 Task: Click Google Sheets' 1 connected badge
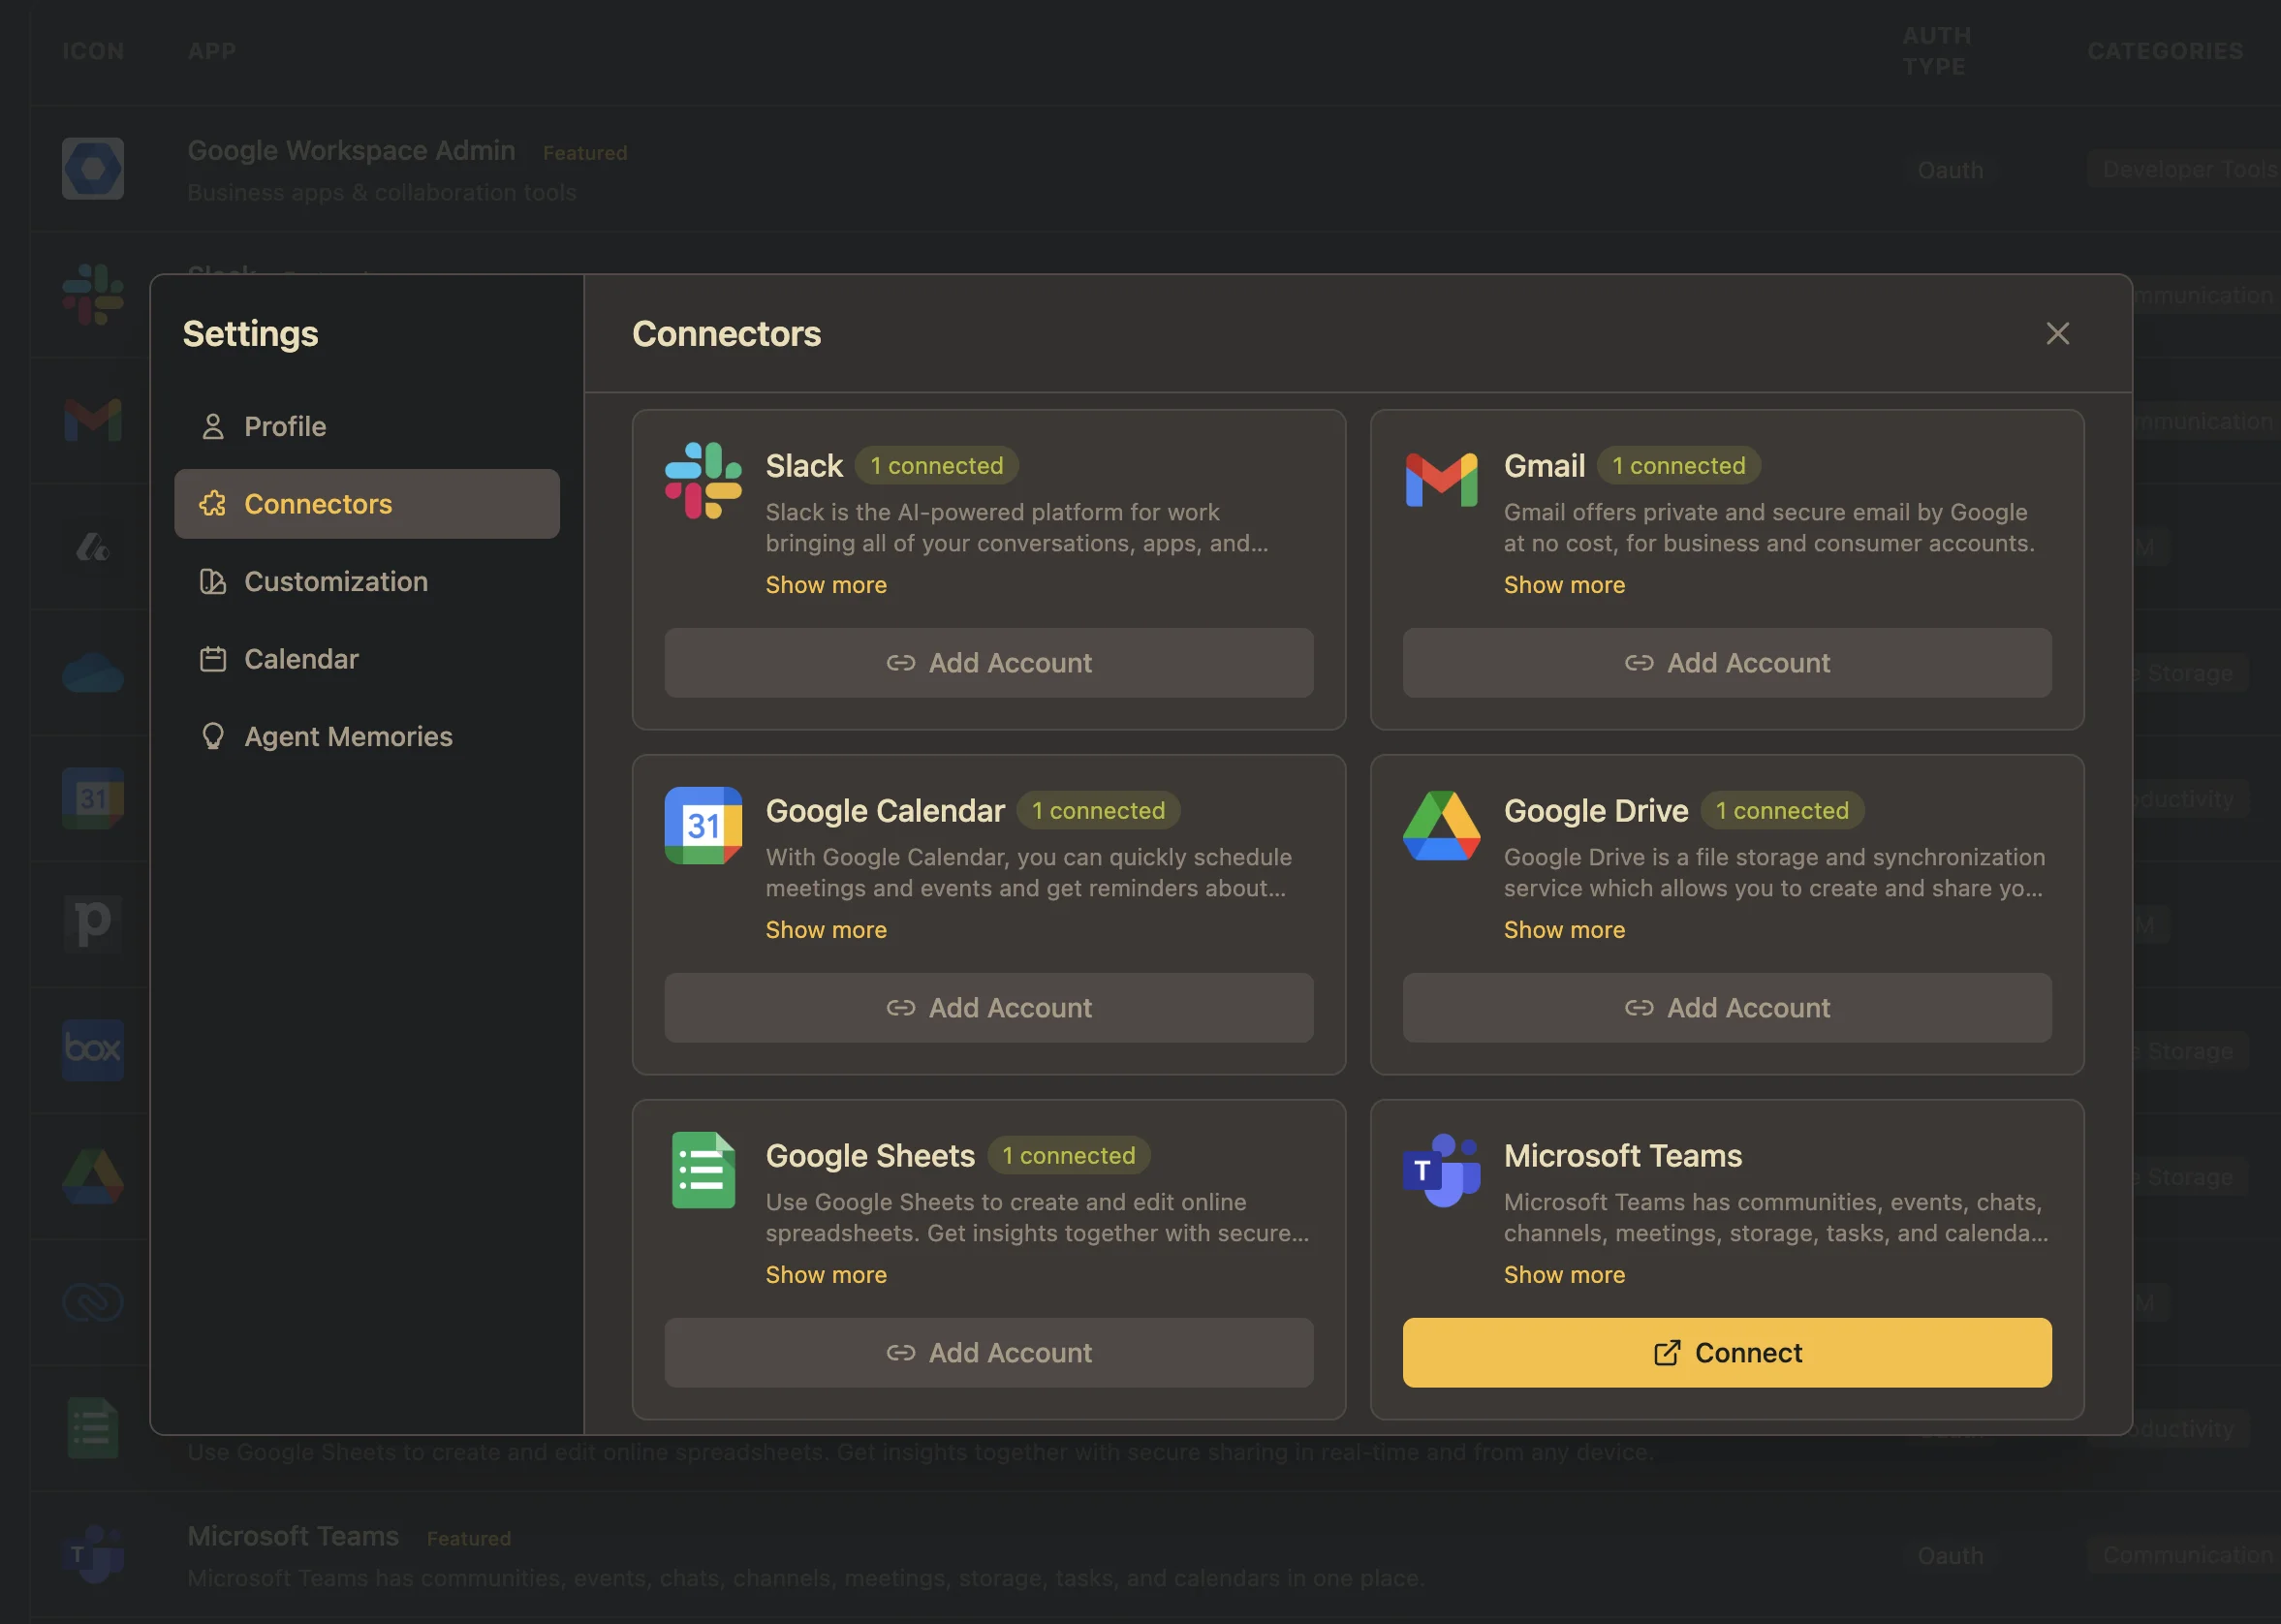(x=1069, y=1156)
